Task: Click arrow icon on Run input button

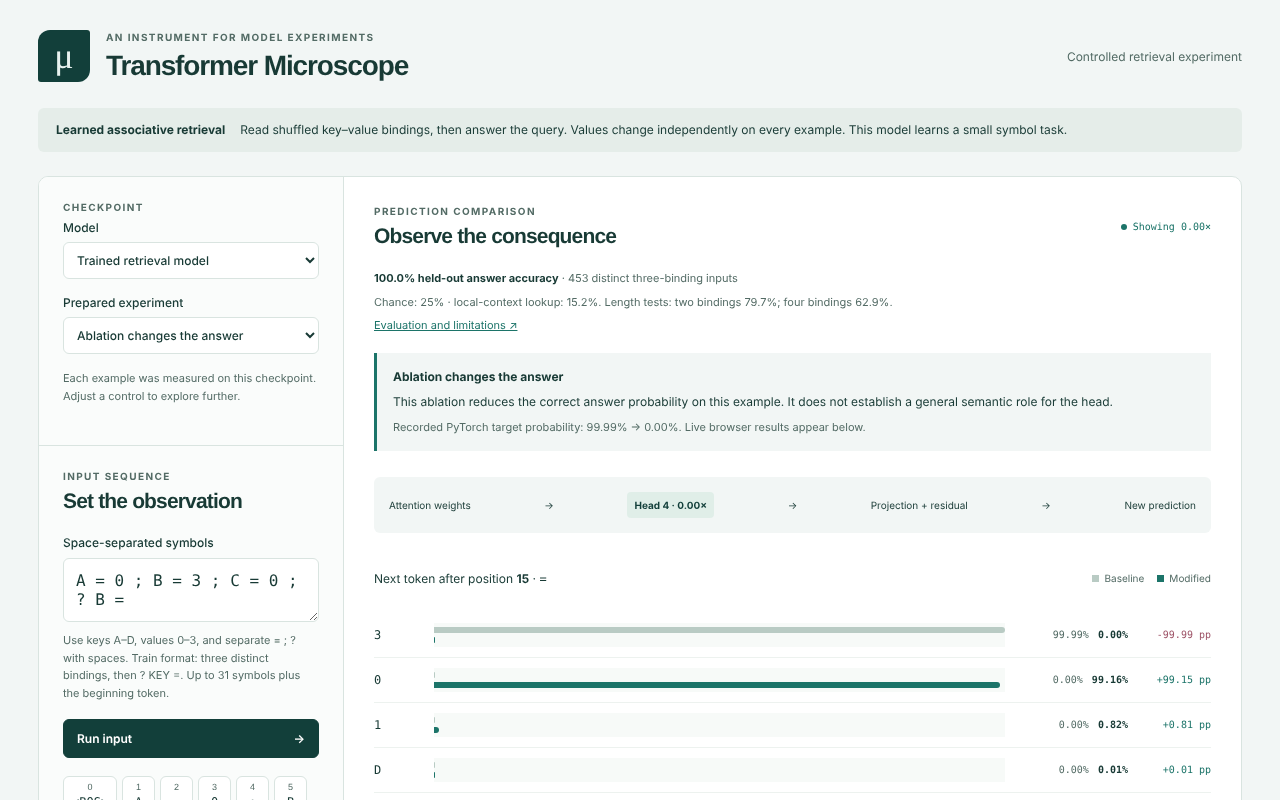Action: [x=299, y=739]
